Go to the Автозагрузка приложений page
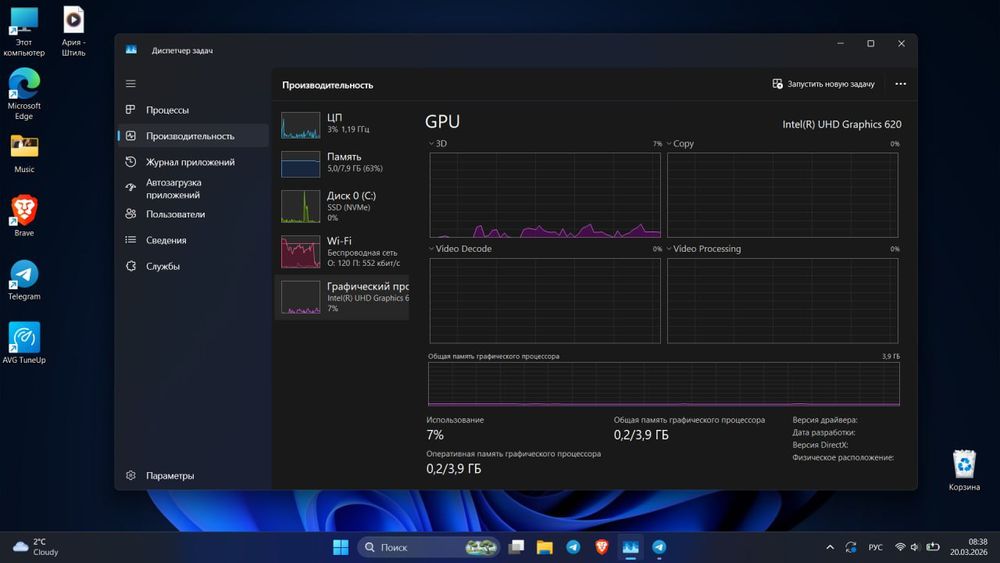The height and width of the screenshot is (563, 1000). point(193,188)
